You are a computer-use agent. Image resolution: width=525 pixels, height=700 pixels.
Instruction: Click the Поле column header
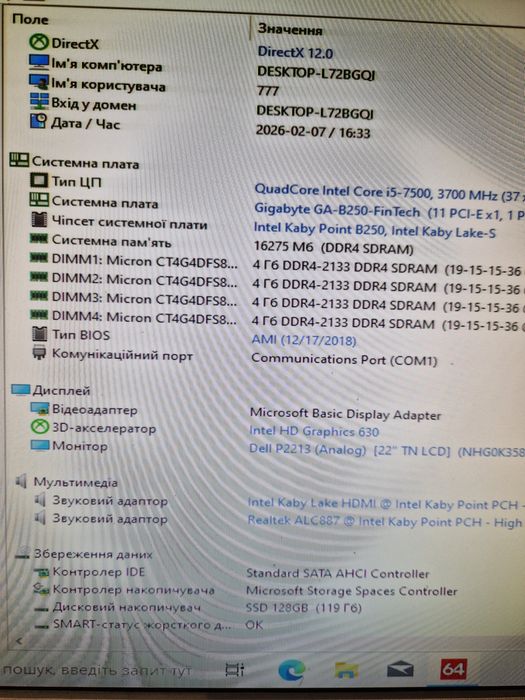(30, 19)
